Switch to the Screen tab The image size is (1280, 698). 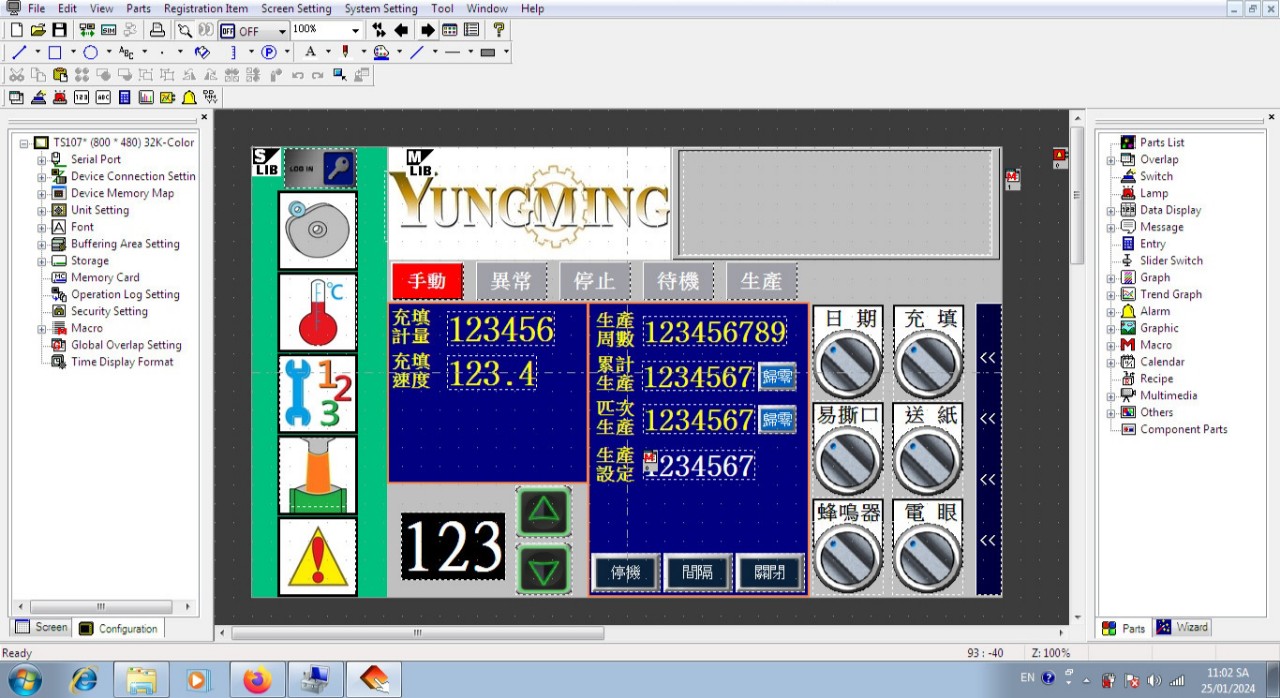(42, 628)
